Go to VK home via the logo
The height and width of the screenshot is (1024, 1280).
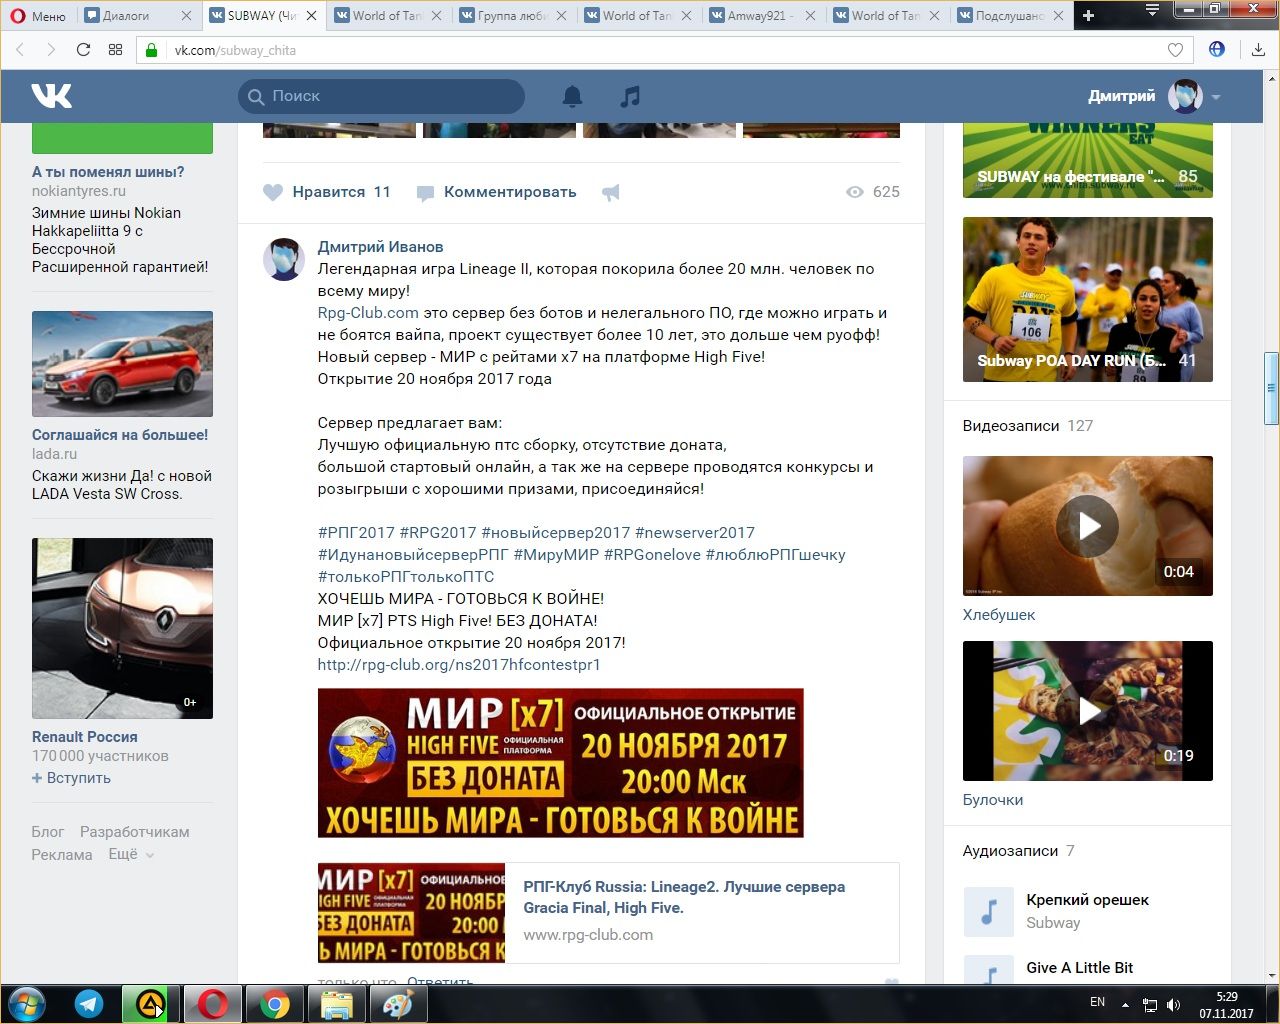point(52,96)
